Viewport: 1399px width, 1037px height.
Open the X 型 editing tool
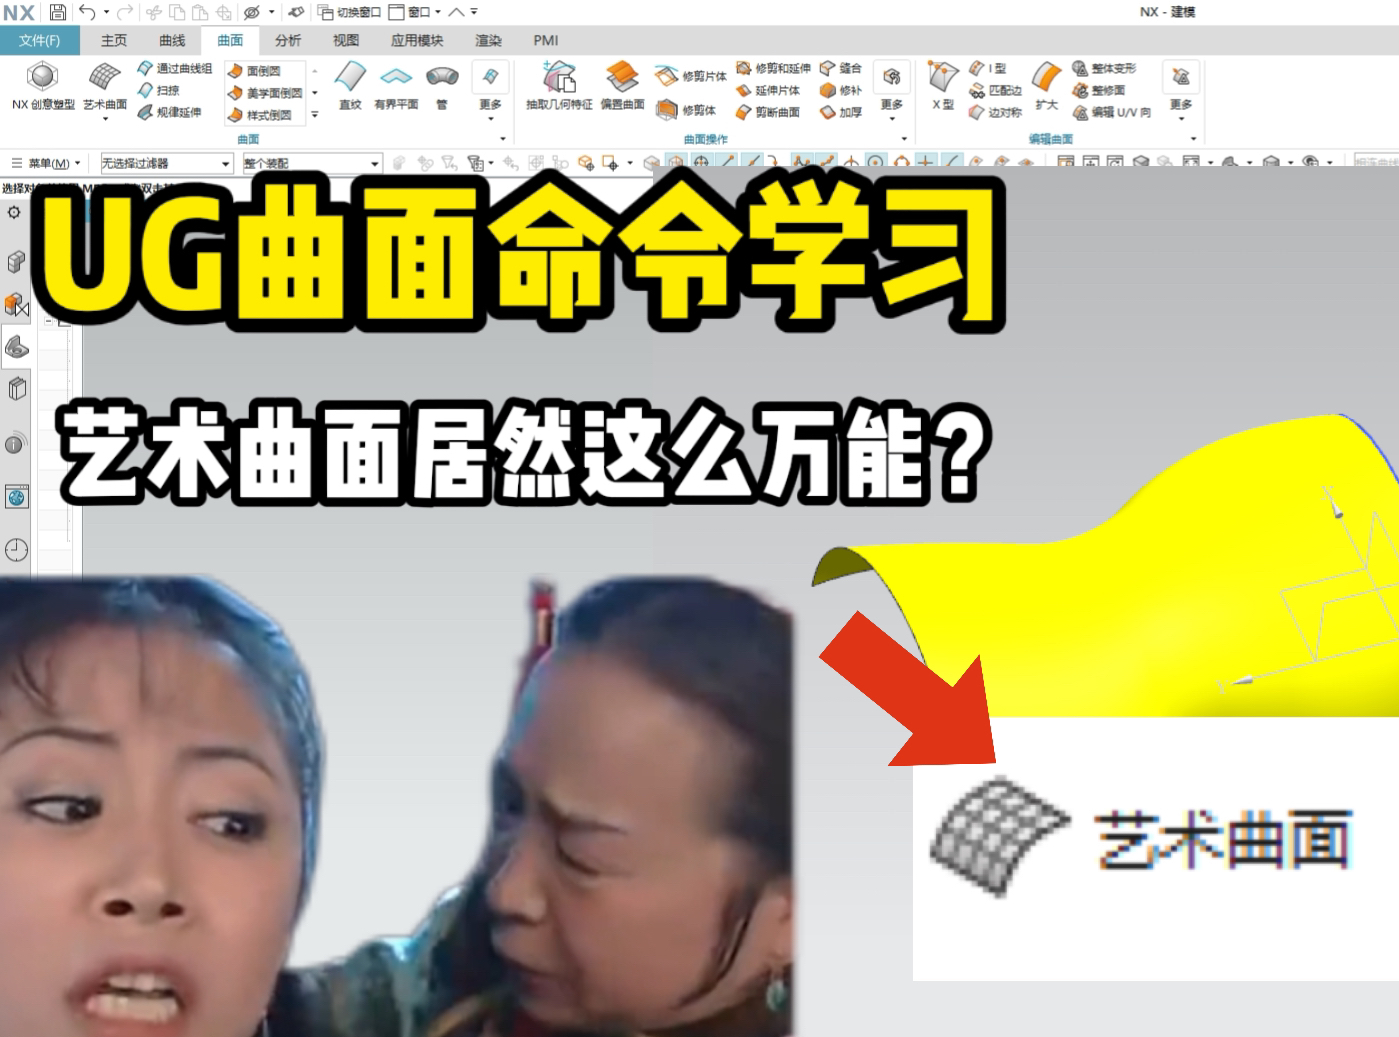943,86
